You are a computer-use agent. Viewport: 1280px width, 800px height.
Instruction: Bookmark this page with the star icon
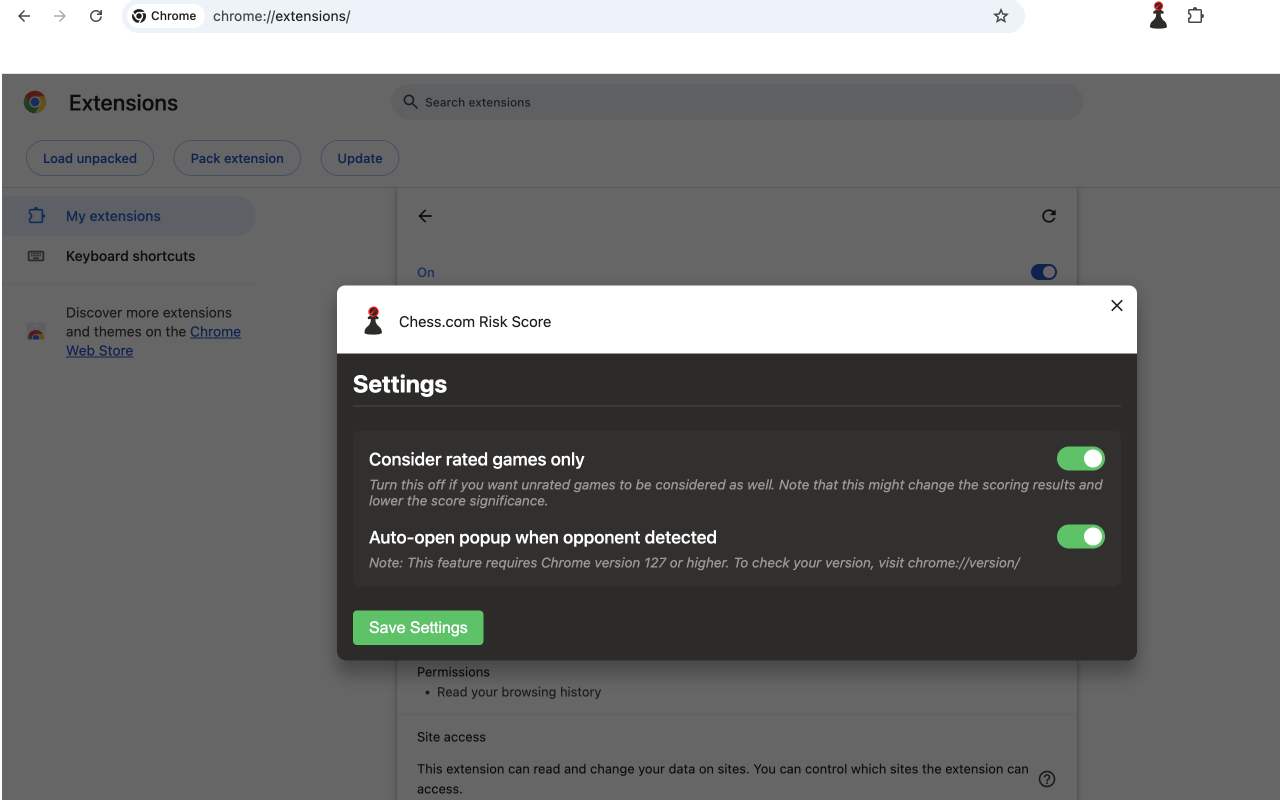pos(1000,16)
